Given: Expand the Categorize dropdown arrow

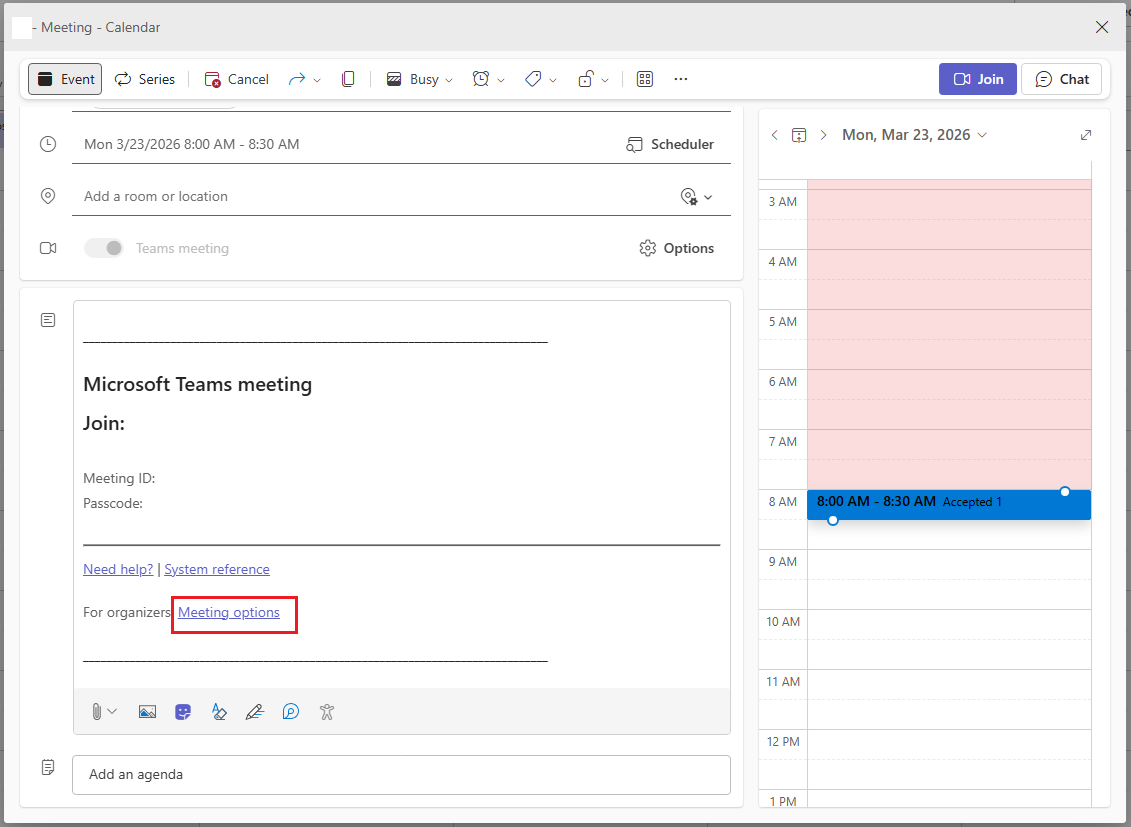Looking at the screenshot, I should tap(553, 80).
